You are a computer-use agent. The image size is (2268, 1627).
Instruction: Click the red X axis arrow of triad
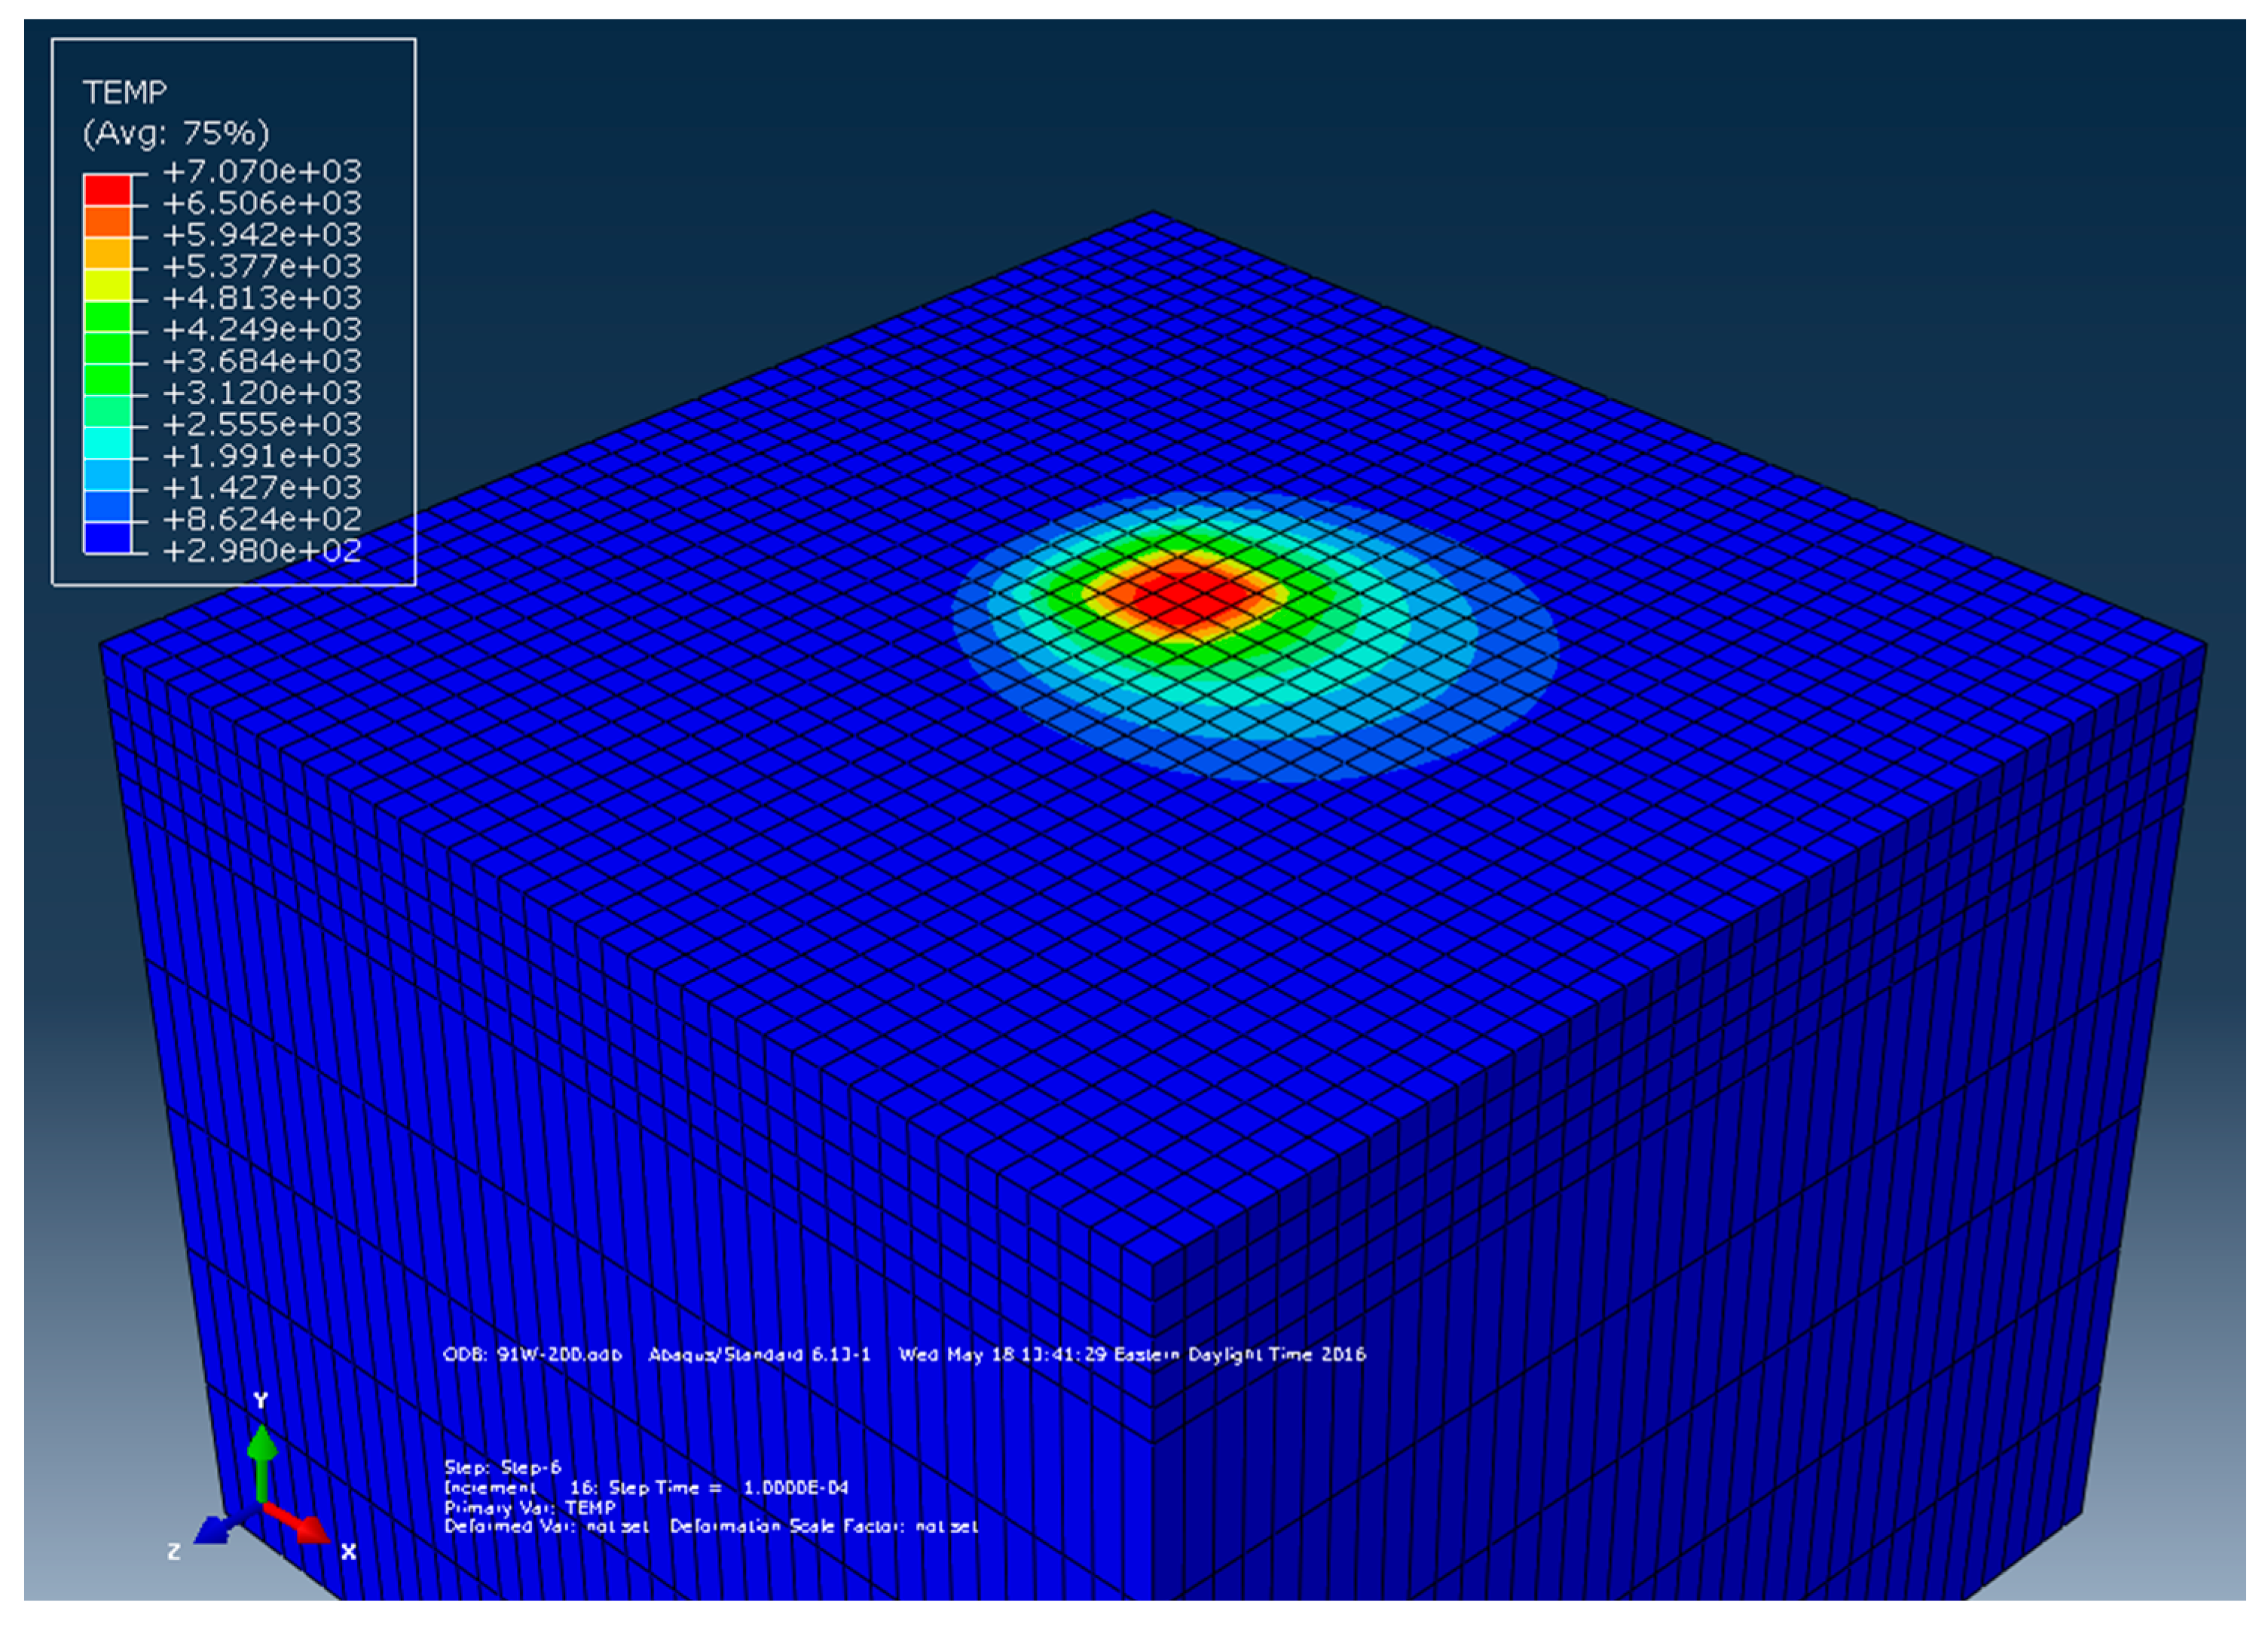[298, 1522]
